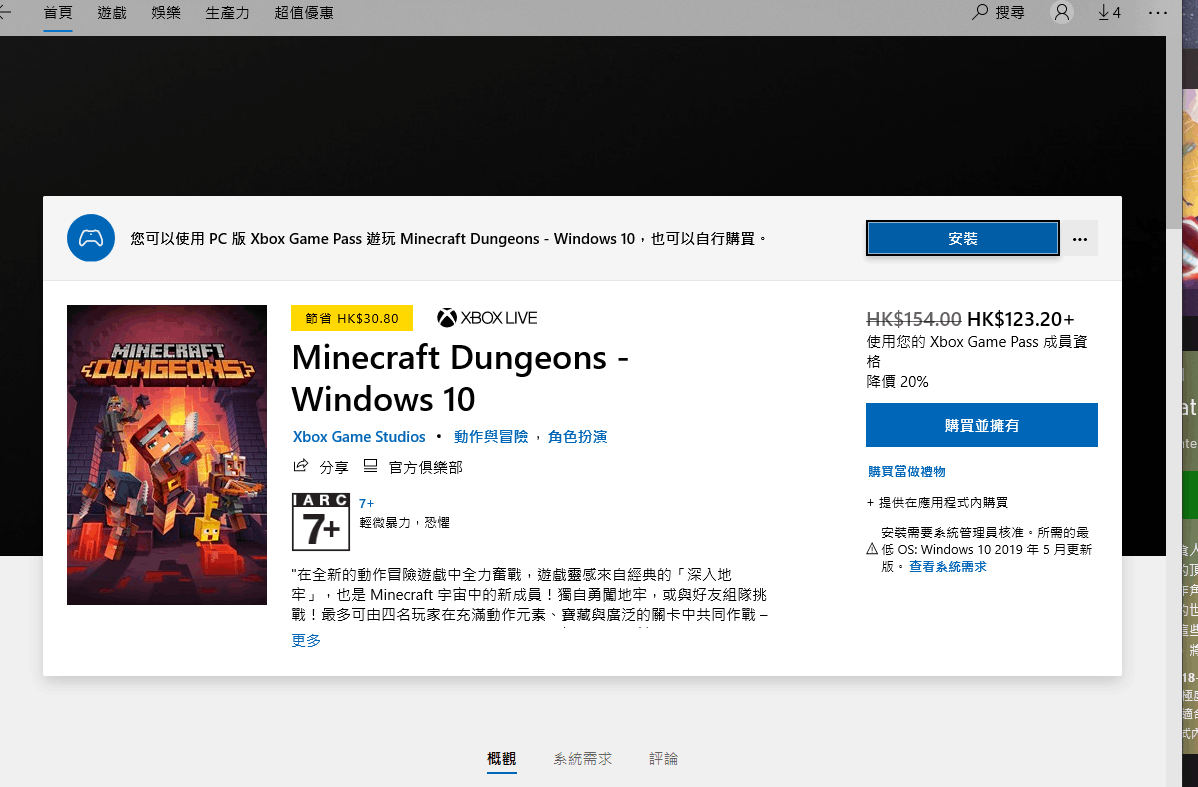This screenshot has height=787, width=1198.
Task: Select the 系統需求 tab
Action: click(x=583, y=758)
